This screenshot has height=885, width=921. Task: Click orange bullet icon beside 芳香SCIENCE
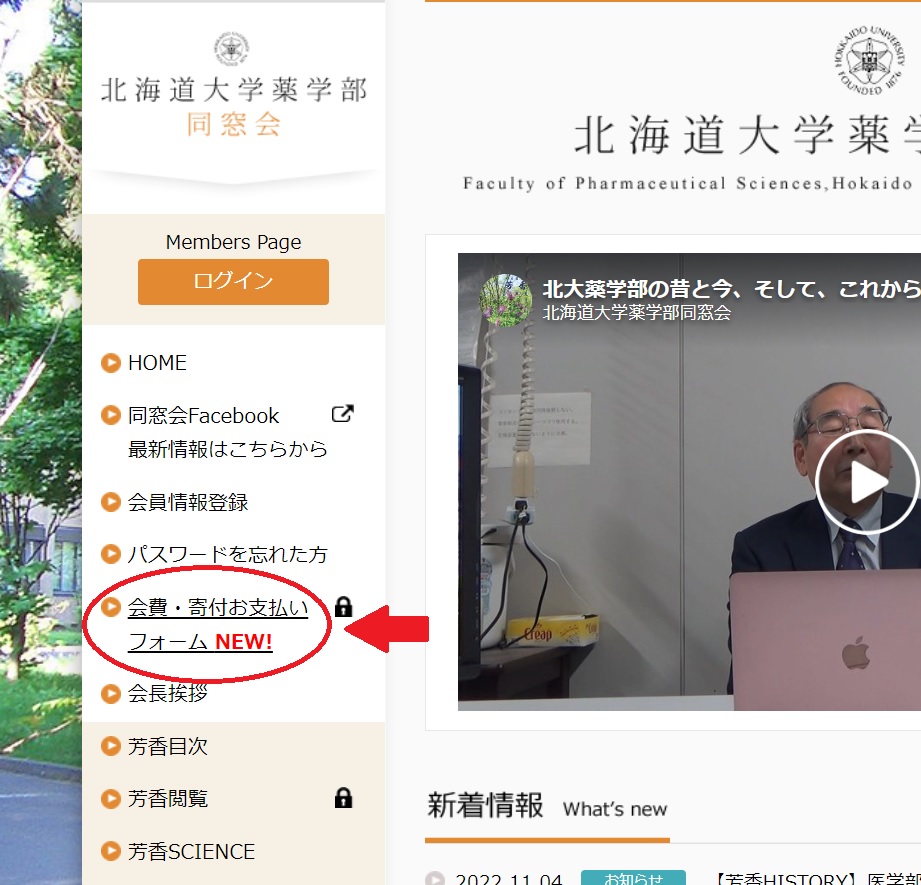[x=110, y=852]
